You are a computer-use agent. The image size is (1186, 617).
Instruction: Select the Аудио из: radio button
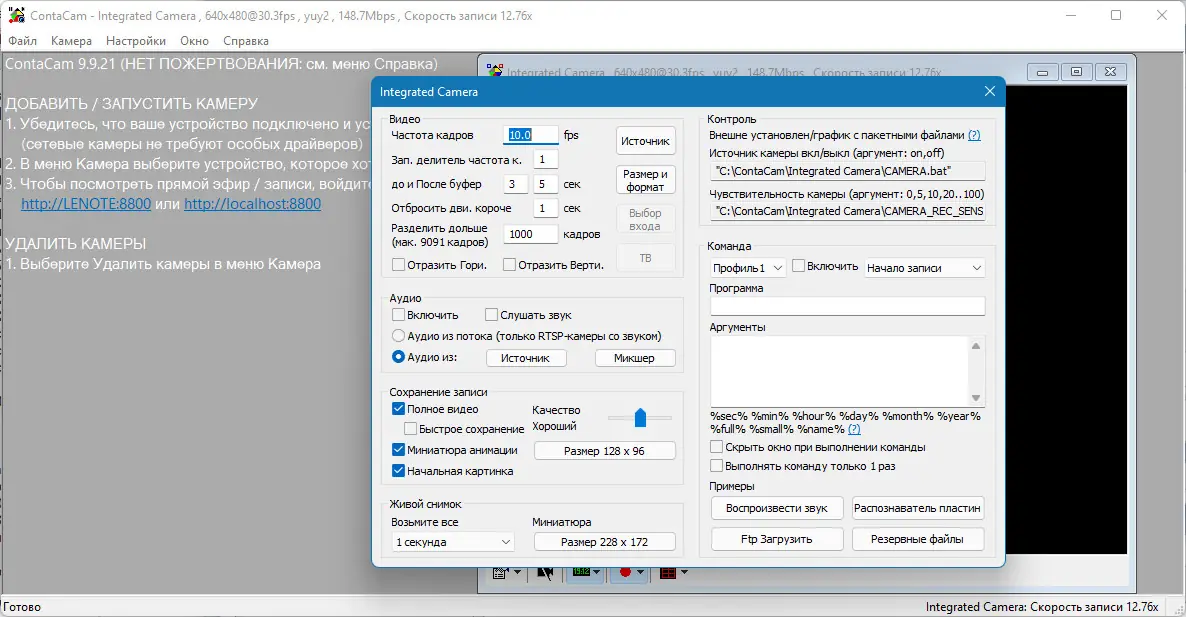(398, 357)
